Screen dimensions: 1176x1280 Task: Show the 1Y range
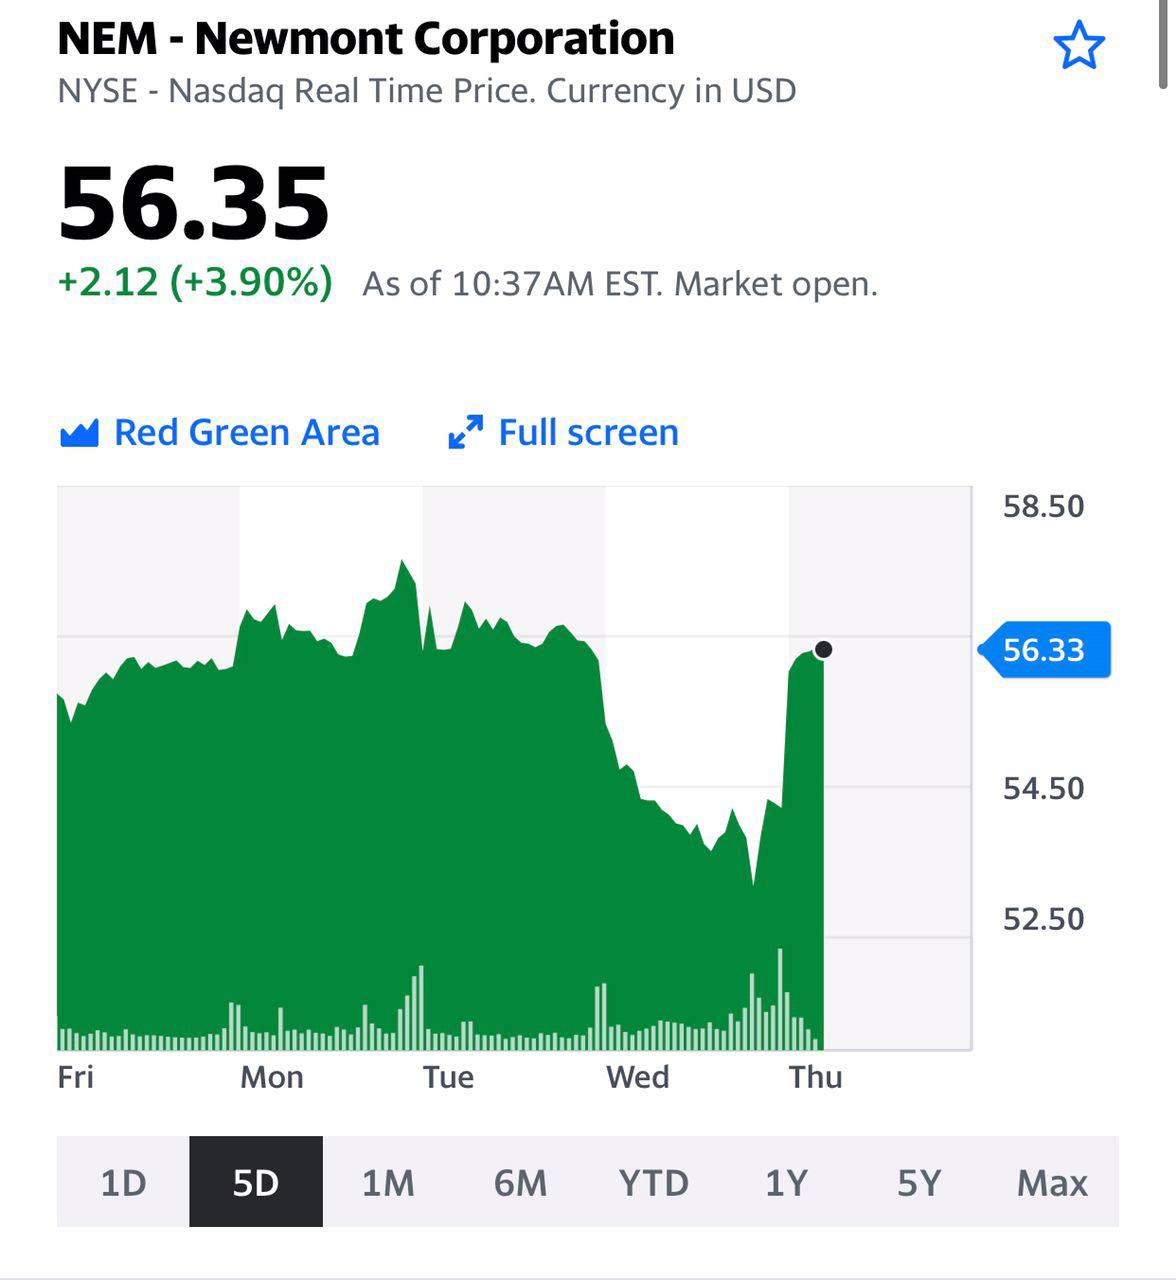(x=786, y=1182)
